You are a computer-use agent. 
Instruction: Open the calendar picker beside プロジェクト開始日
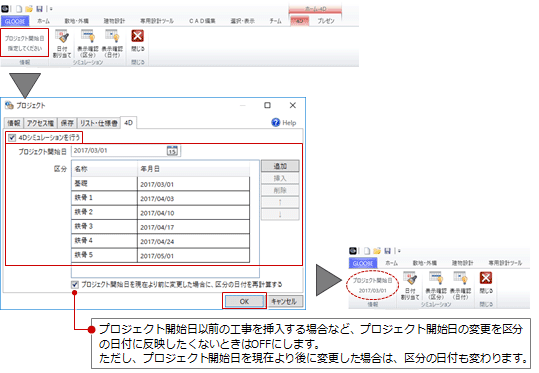pos(172,151)
